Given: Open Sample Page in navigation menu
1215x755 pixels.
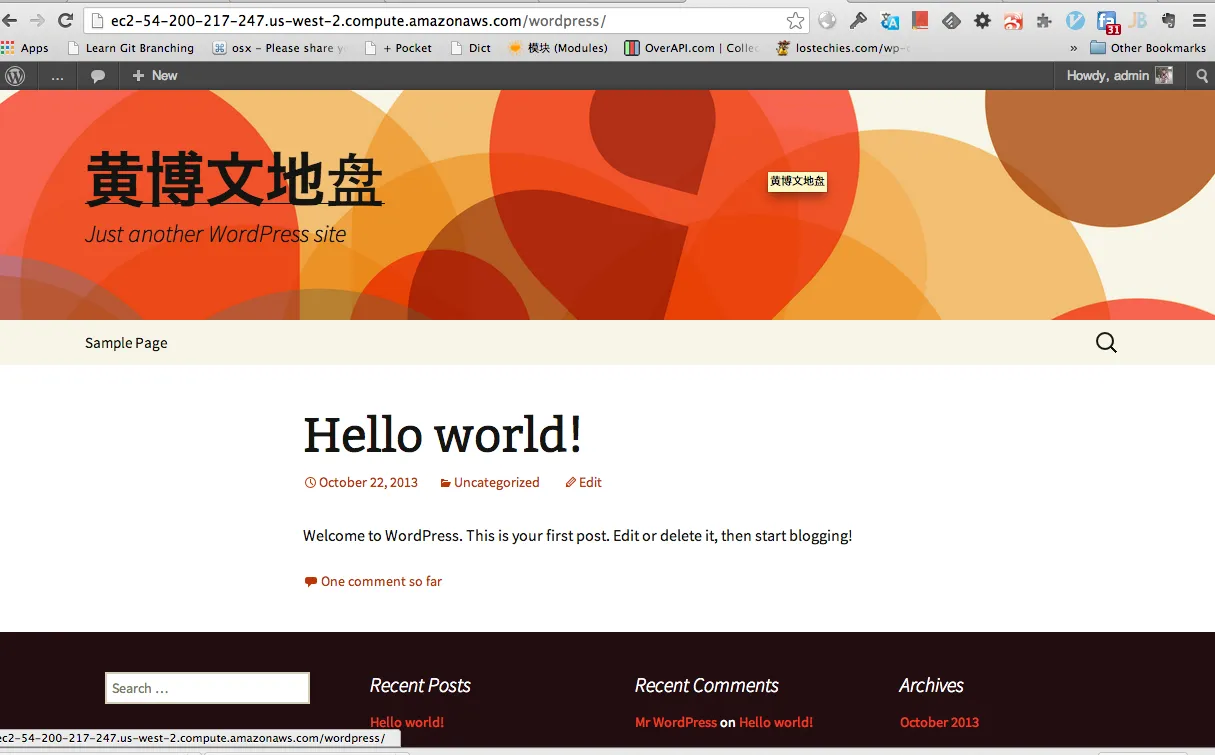Looking at the screenshot, I should coord(126,343).
